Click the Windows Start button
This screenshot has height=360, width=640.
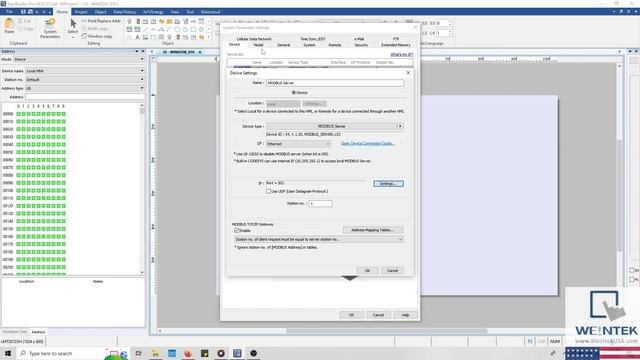click(8, 353)
